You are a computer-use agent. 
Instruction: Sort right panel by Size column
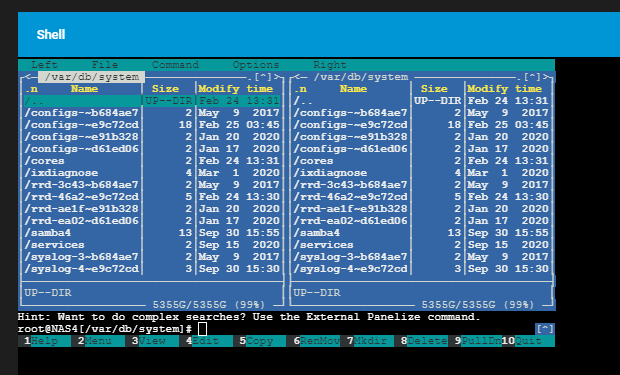pyautogui.click(x=434, y=89)
